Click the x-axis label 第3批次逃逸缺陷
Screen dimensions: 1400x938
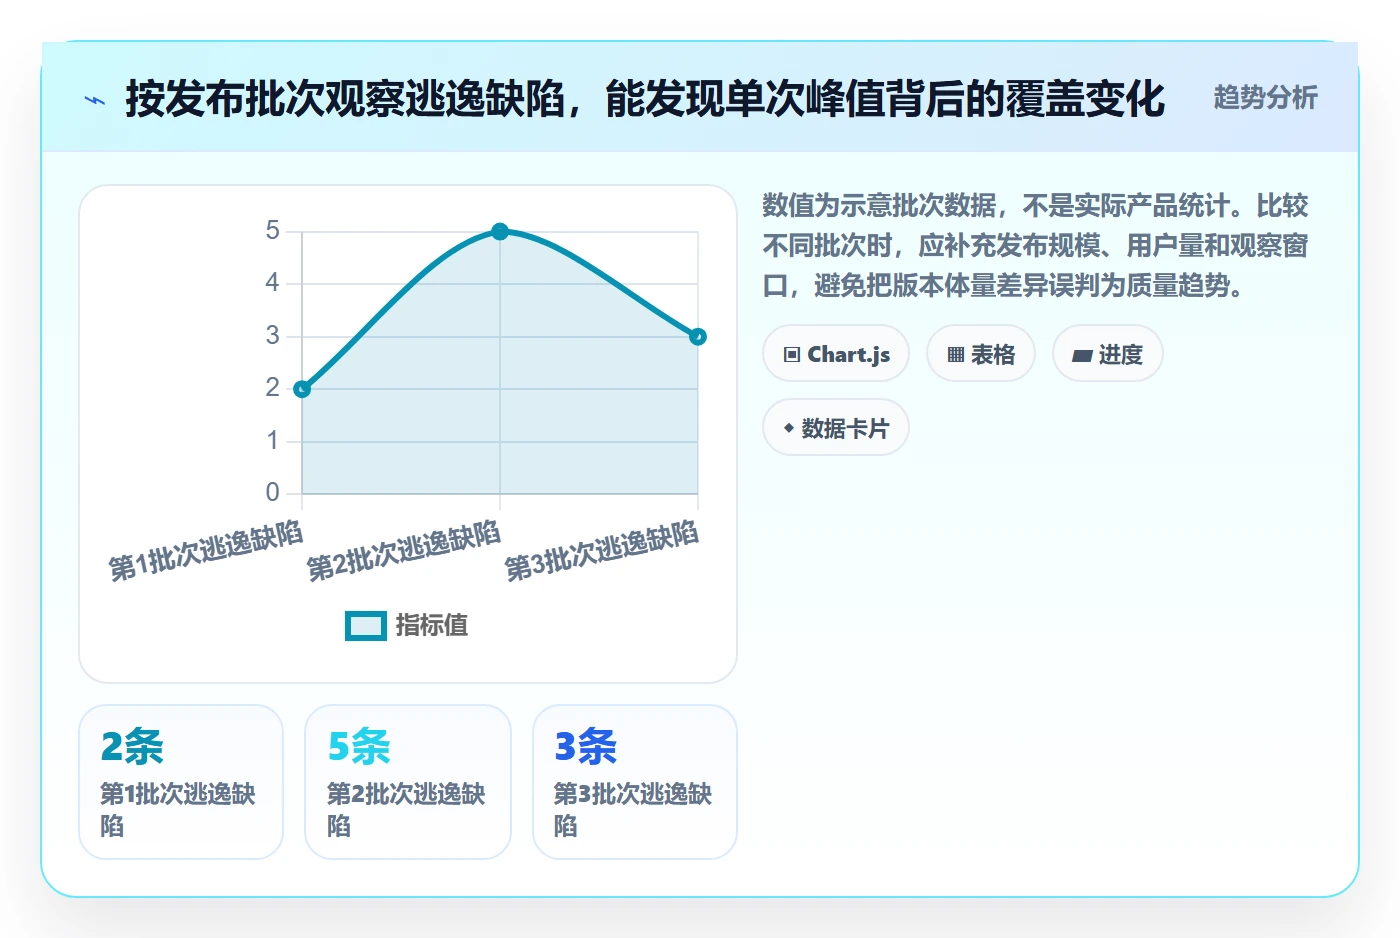[602, 551]
